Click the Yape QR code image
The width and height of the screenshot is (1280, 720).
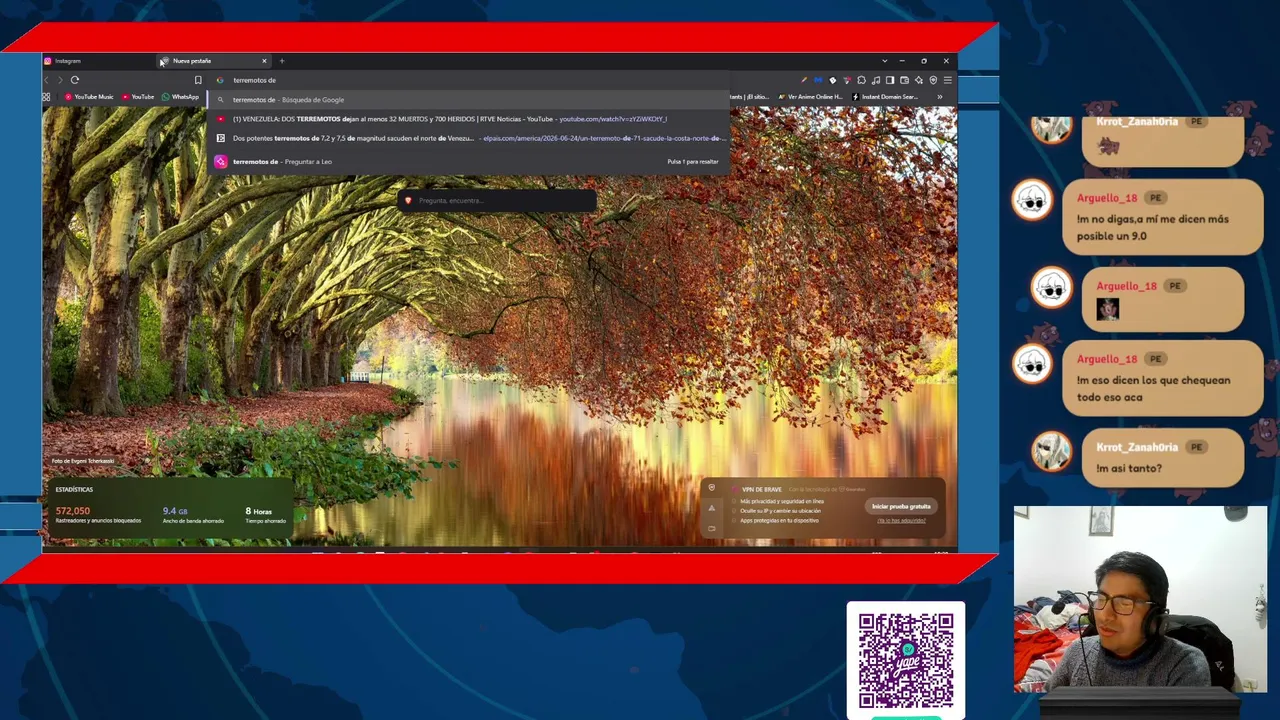tap(906, 660)
